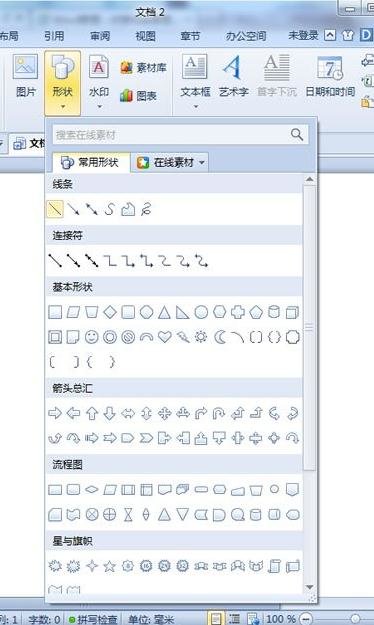The height and width of the screenshot is (625, 374).
Task: Open the 章节 ribbon tab
Action: pos(190,36)
